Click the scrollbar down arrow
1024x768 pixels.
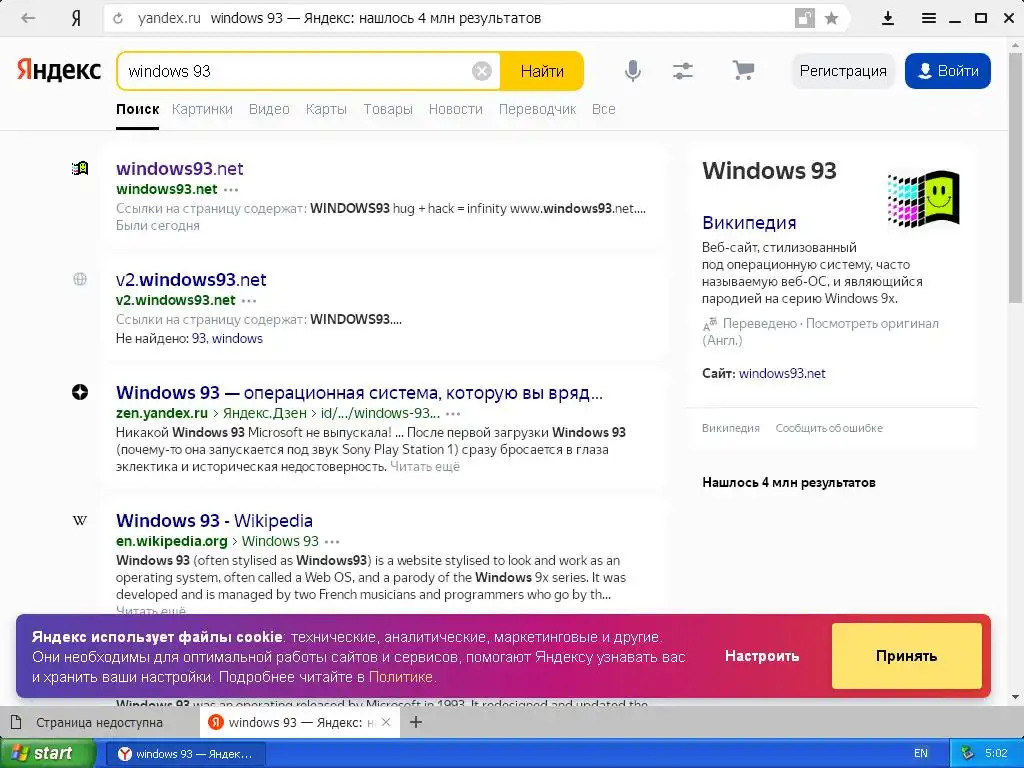tap(1016, 697)
